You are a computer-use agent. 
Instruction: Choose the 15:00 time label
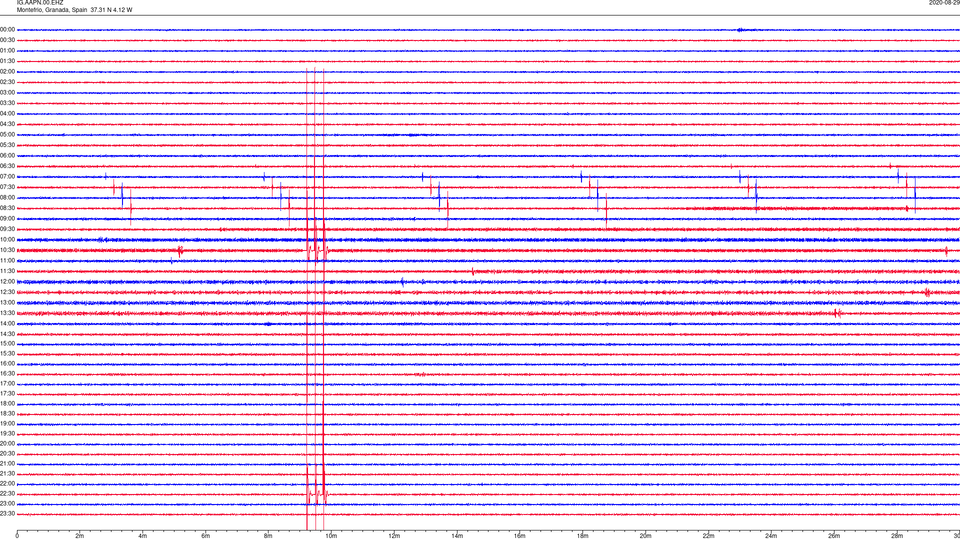click(7, 343)
